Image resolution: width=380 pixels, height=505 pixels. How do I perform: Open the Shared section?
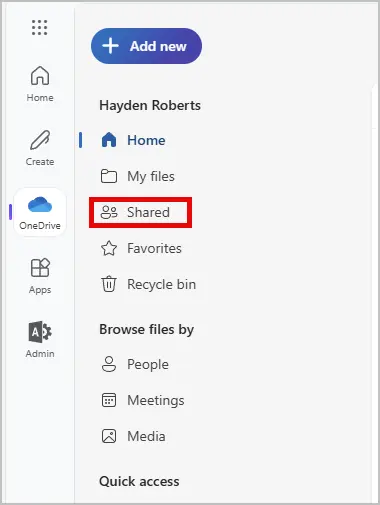pos(140,212)
